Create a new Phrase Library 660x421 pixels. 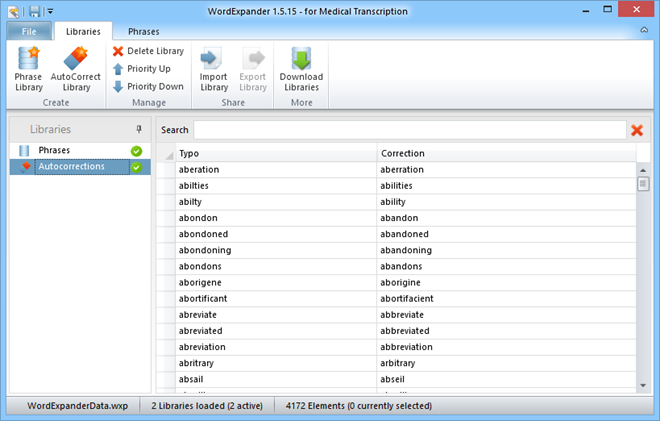click(x=29, y=69)
